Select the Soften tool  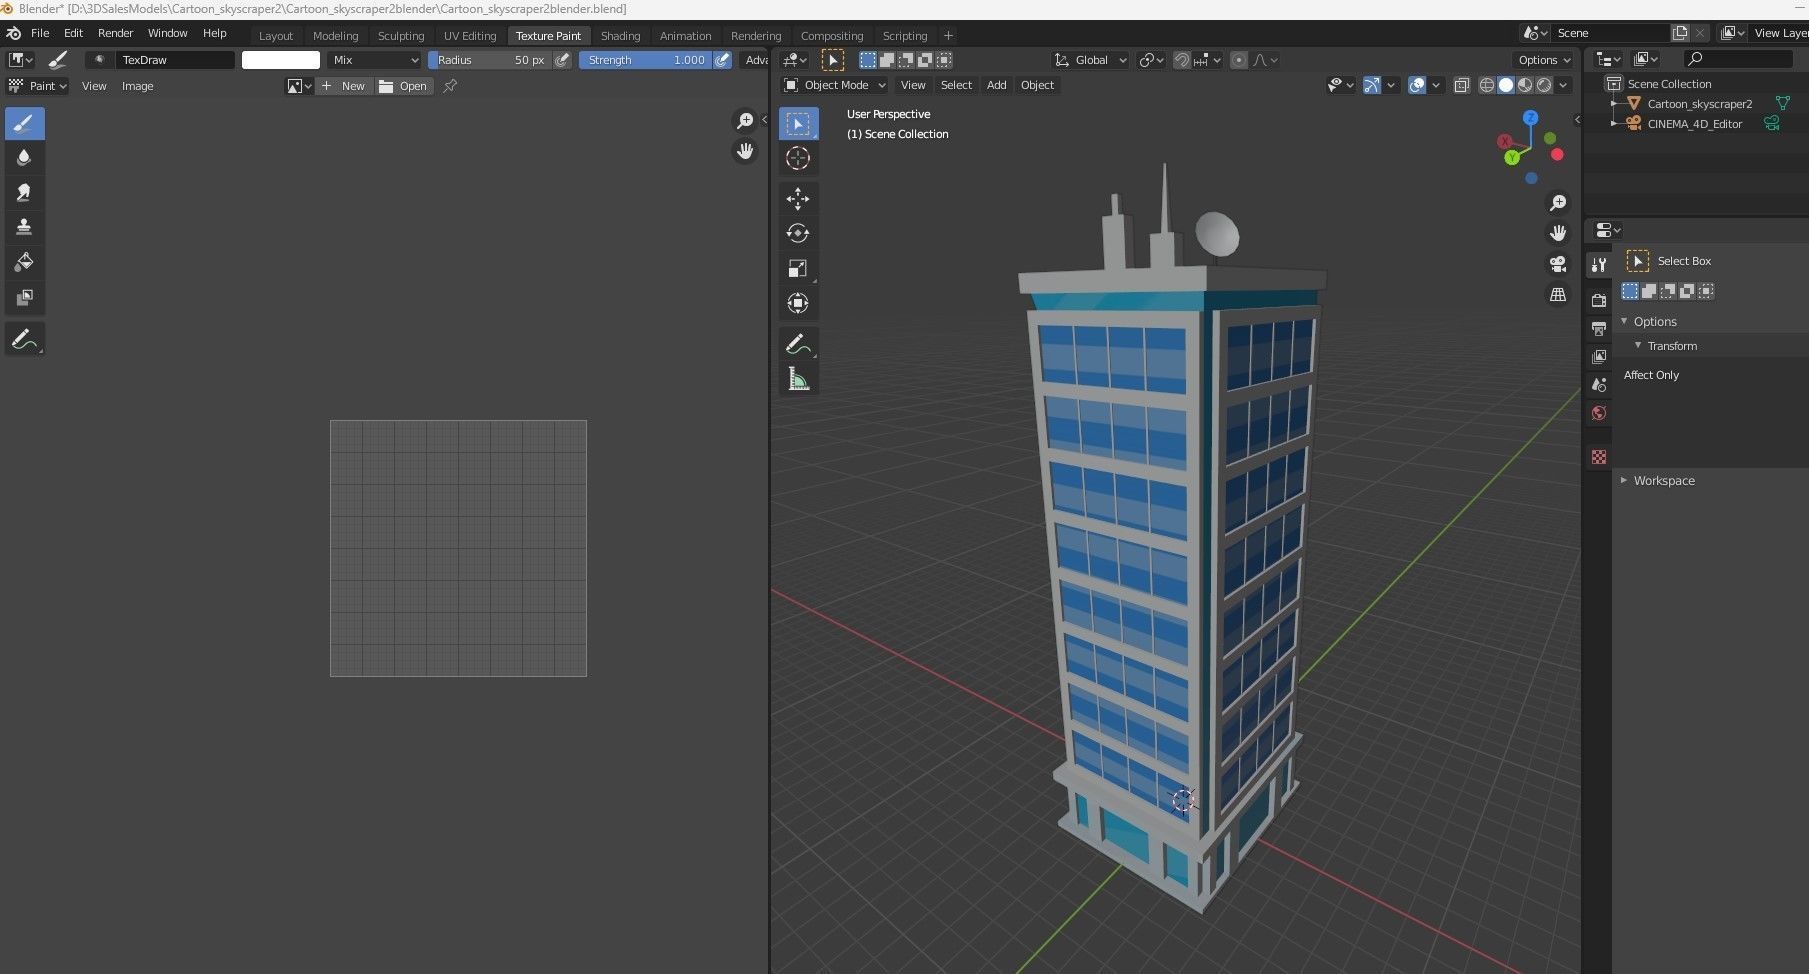tap(24, 158)
